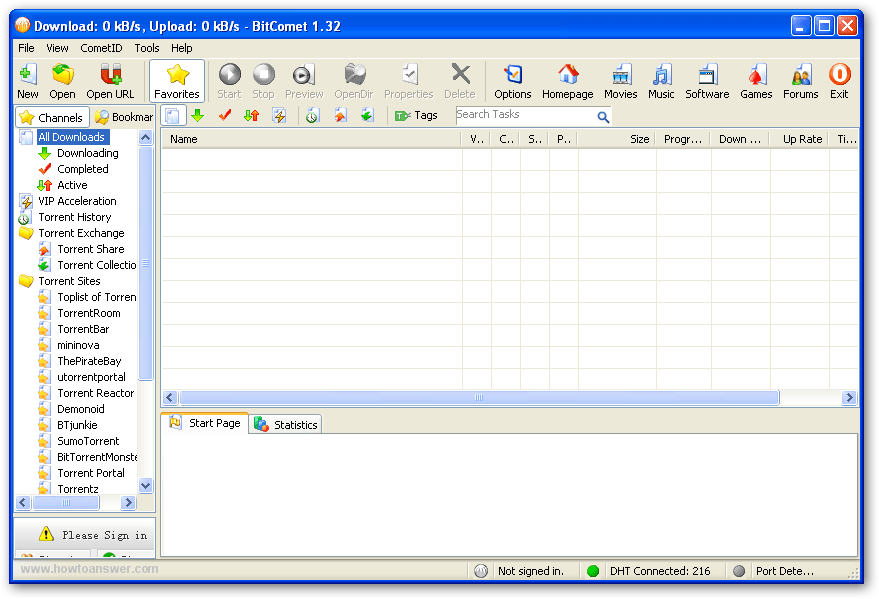The image size is (879, 599).
Task: Open the Forums icon
Action: point(801,81)
